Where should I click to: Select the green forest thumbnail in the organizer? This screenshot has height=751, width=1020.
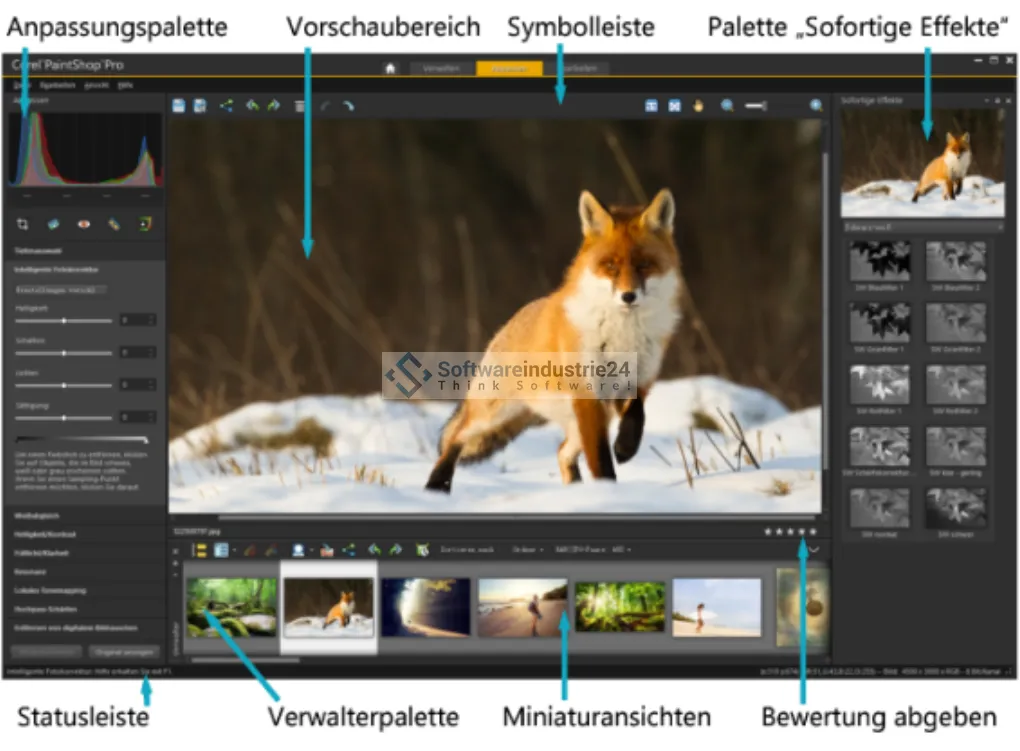(x=232, y=608)
